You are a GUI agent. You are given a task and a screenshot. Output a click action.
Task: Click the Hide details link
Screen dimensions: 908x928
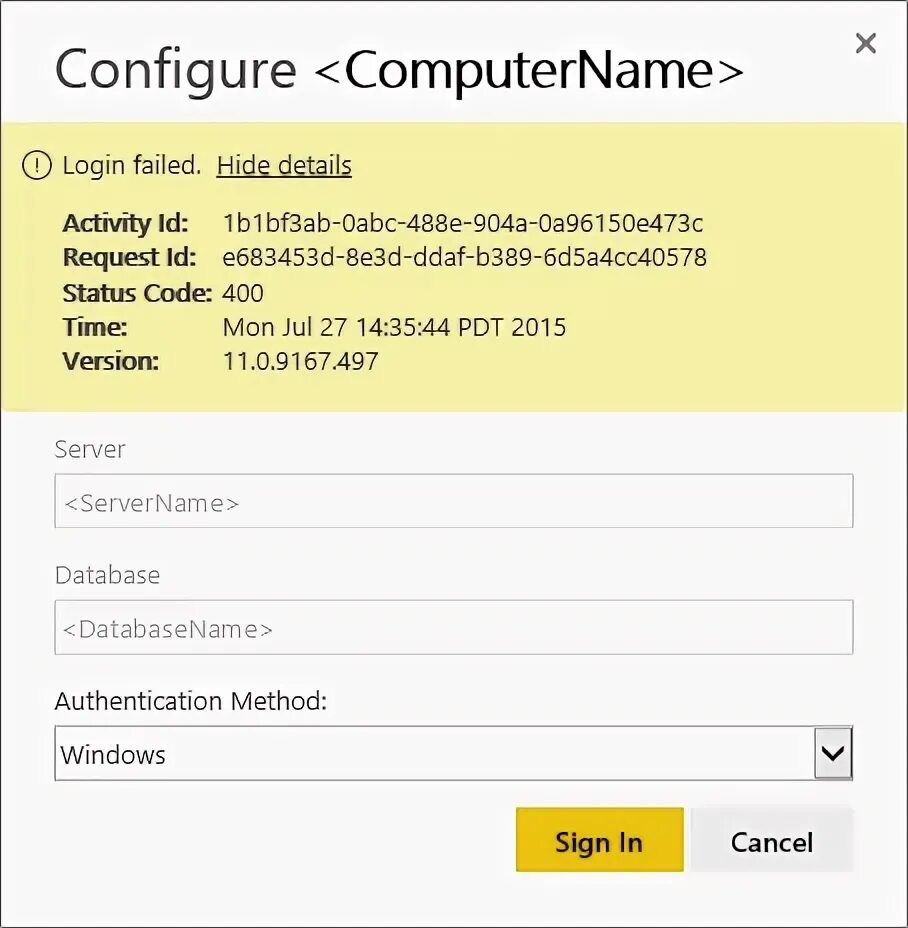coord(284,165)
